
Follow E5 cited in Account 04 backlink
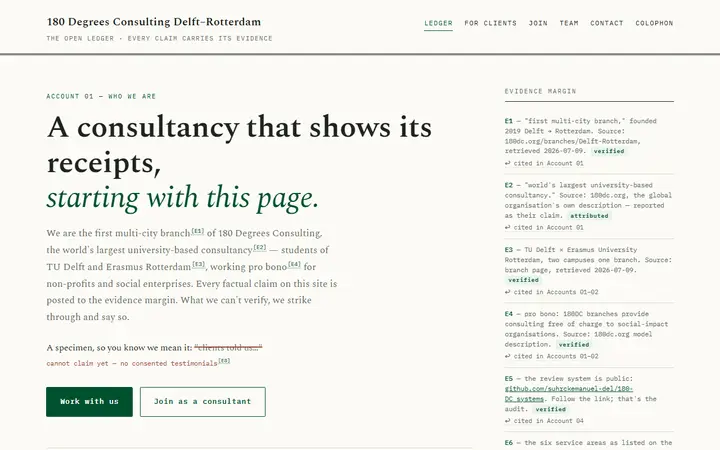coord(544,421)
